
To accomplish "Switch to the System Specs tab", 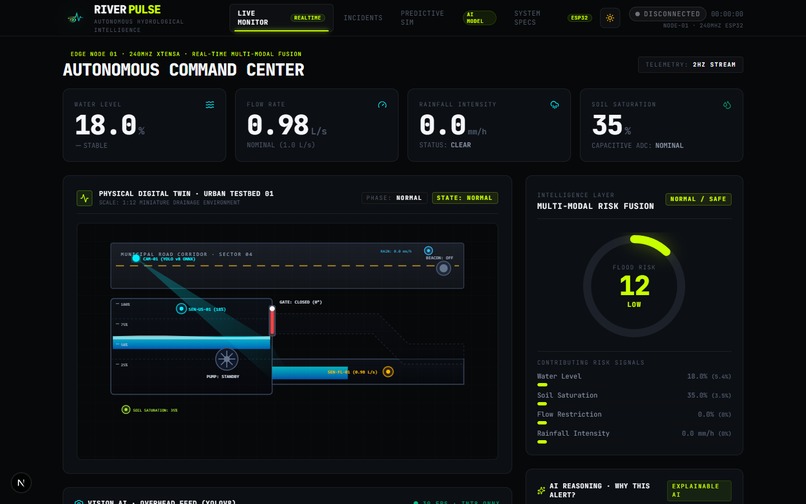I will pos(553,18).
